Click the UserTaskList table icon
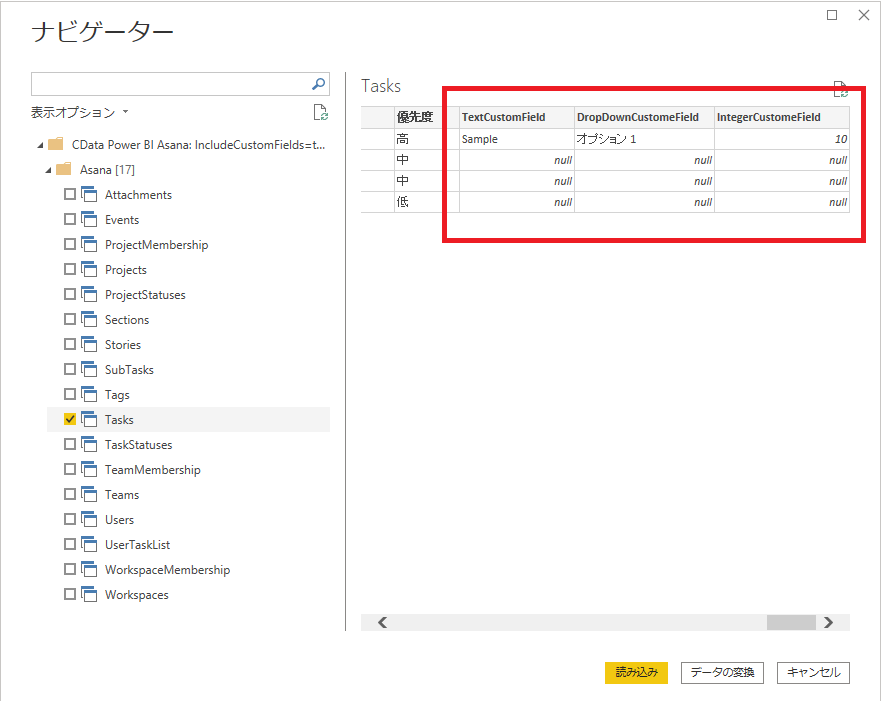The image size is (882, 702). 89,544
